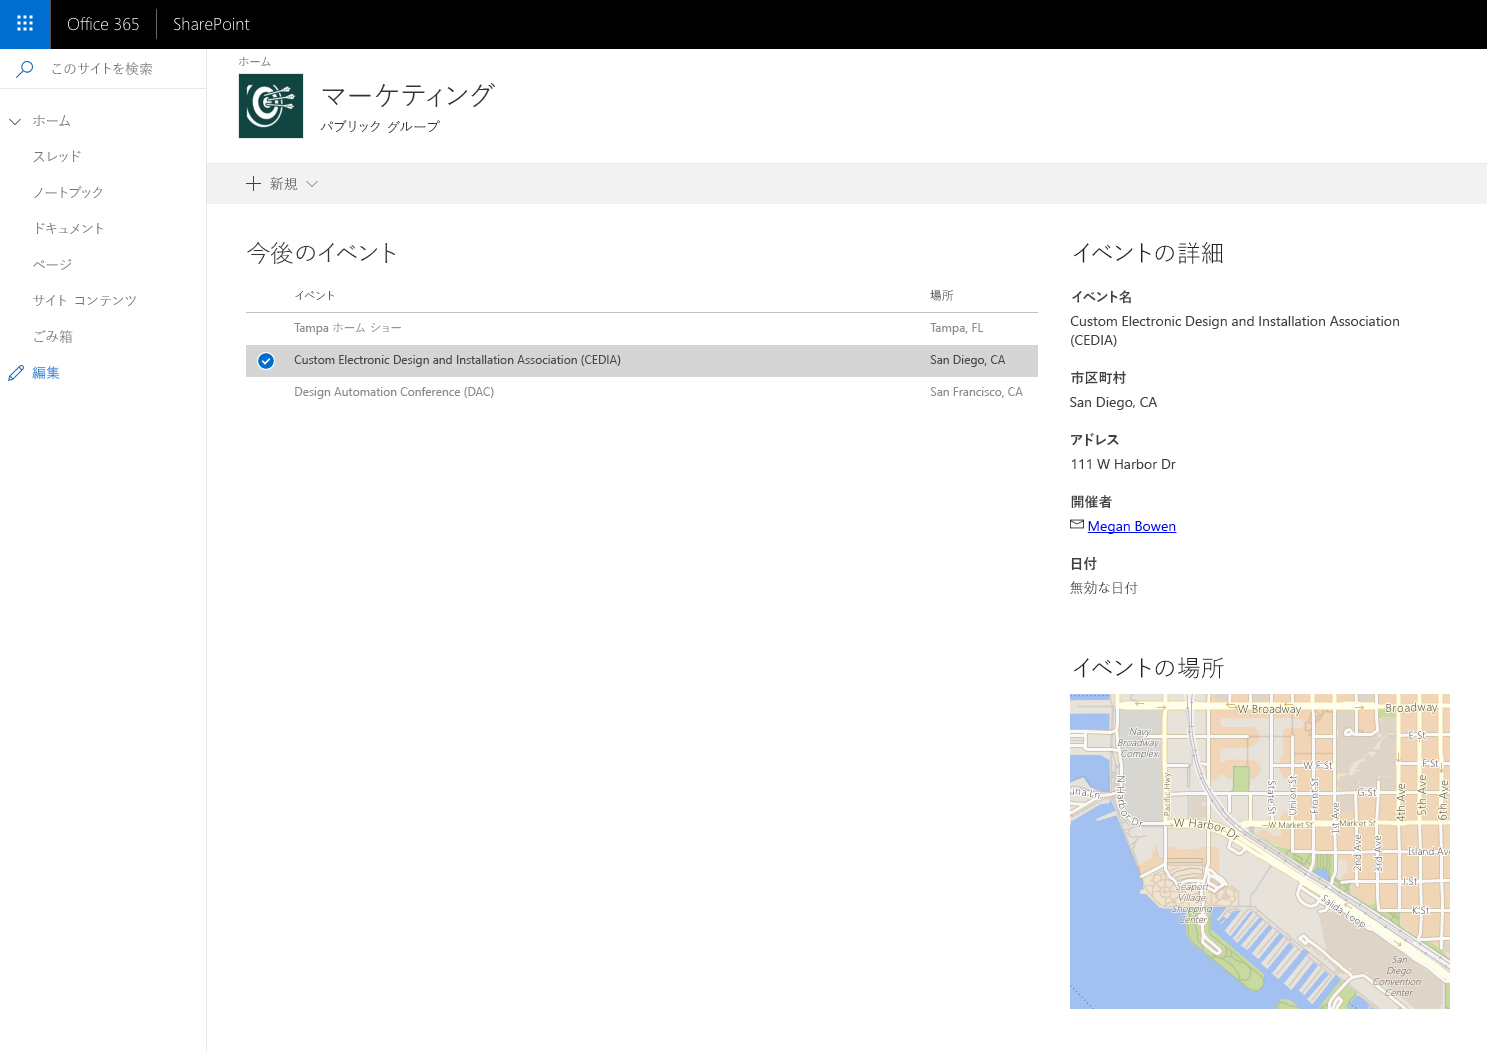The image size is (1487, 1052).
Task: Collapse the ホーム navigation chevron
Action: (x=15, y=121)
